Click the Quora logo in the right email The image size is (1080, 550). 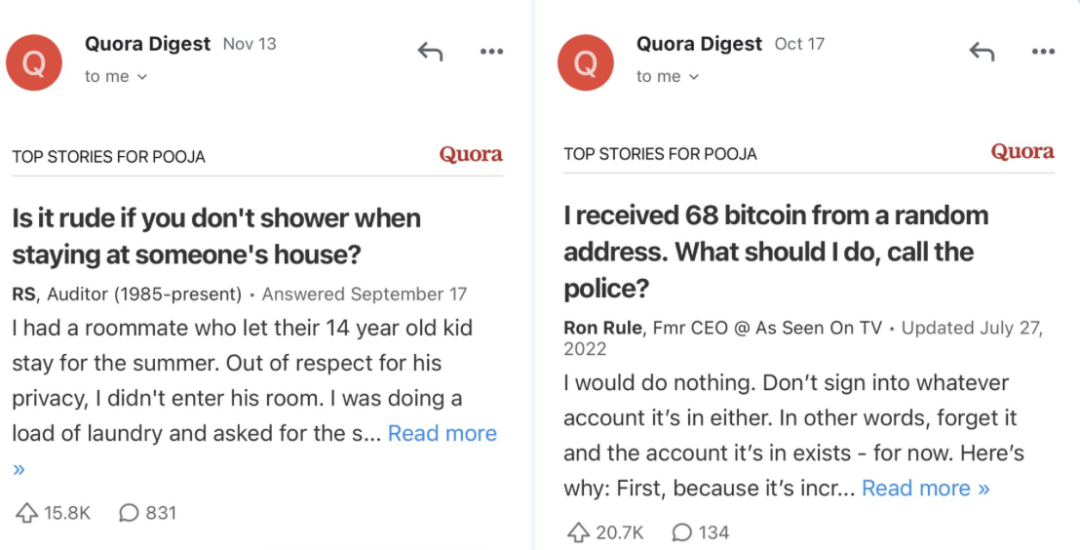click(x=1022, y=152)
